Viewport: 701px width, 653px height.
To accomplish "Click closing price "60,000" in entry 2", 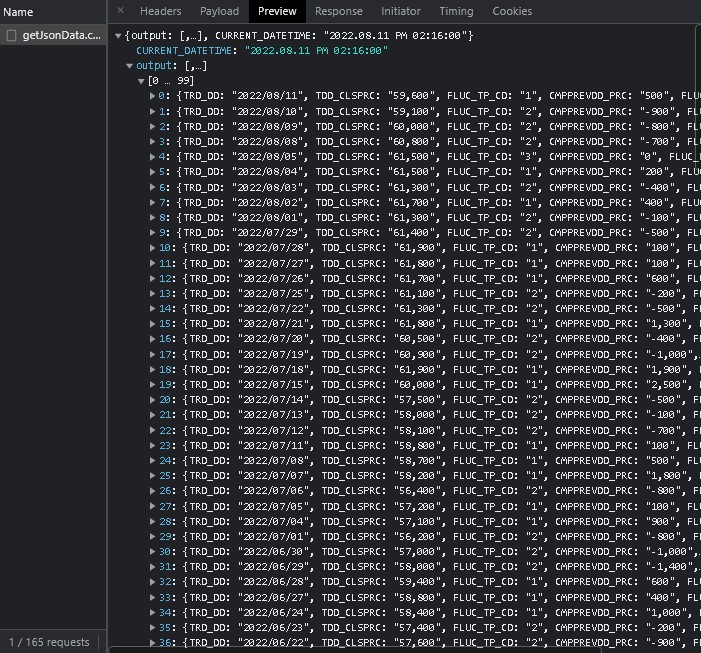I will point(411,126).
